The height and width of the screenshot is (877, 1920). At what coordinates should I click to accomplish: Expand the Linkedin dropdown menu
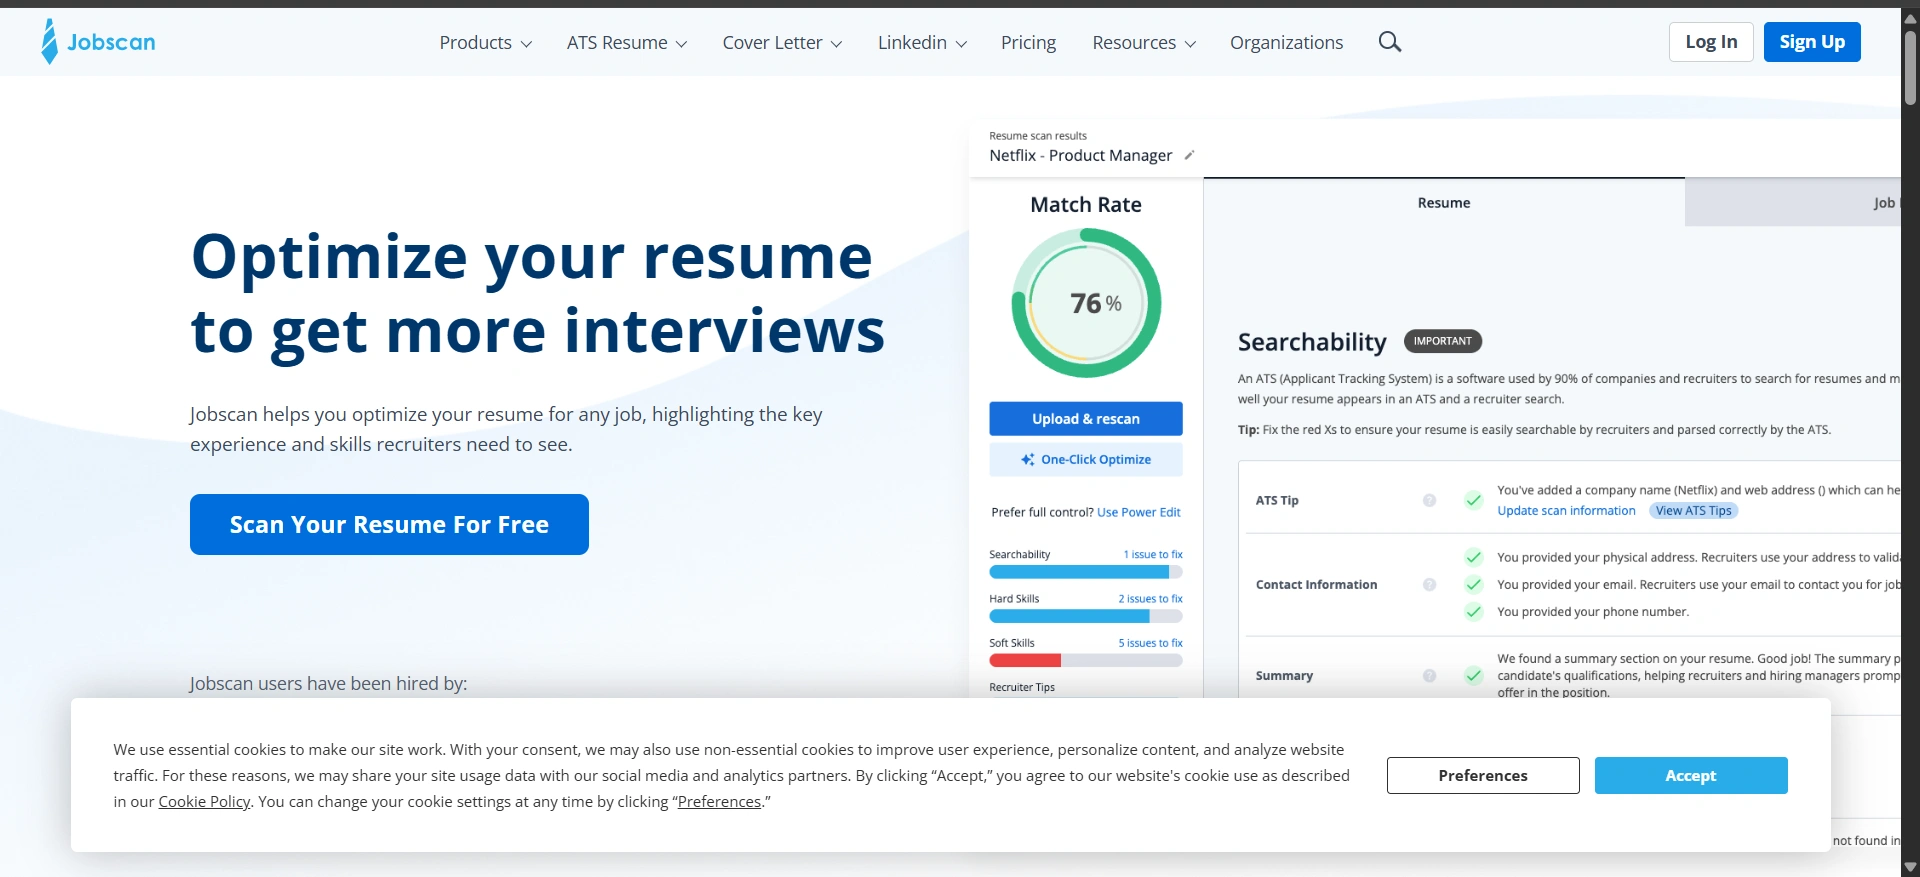tap(922, 42)
